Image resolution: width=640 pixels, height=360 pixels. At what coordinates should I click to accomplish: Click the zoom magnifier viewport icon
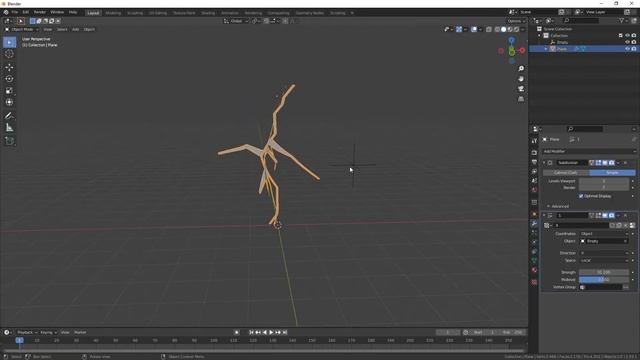coord(521,69)
